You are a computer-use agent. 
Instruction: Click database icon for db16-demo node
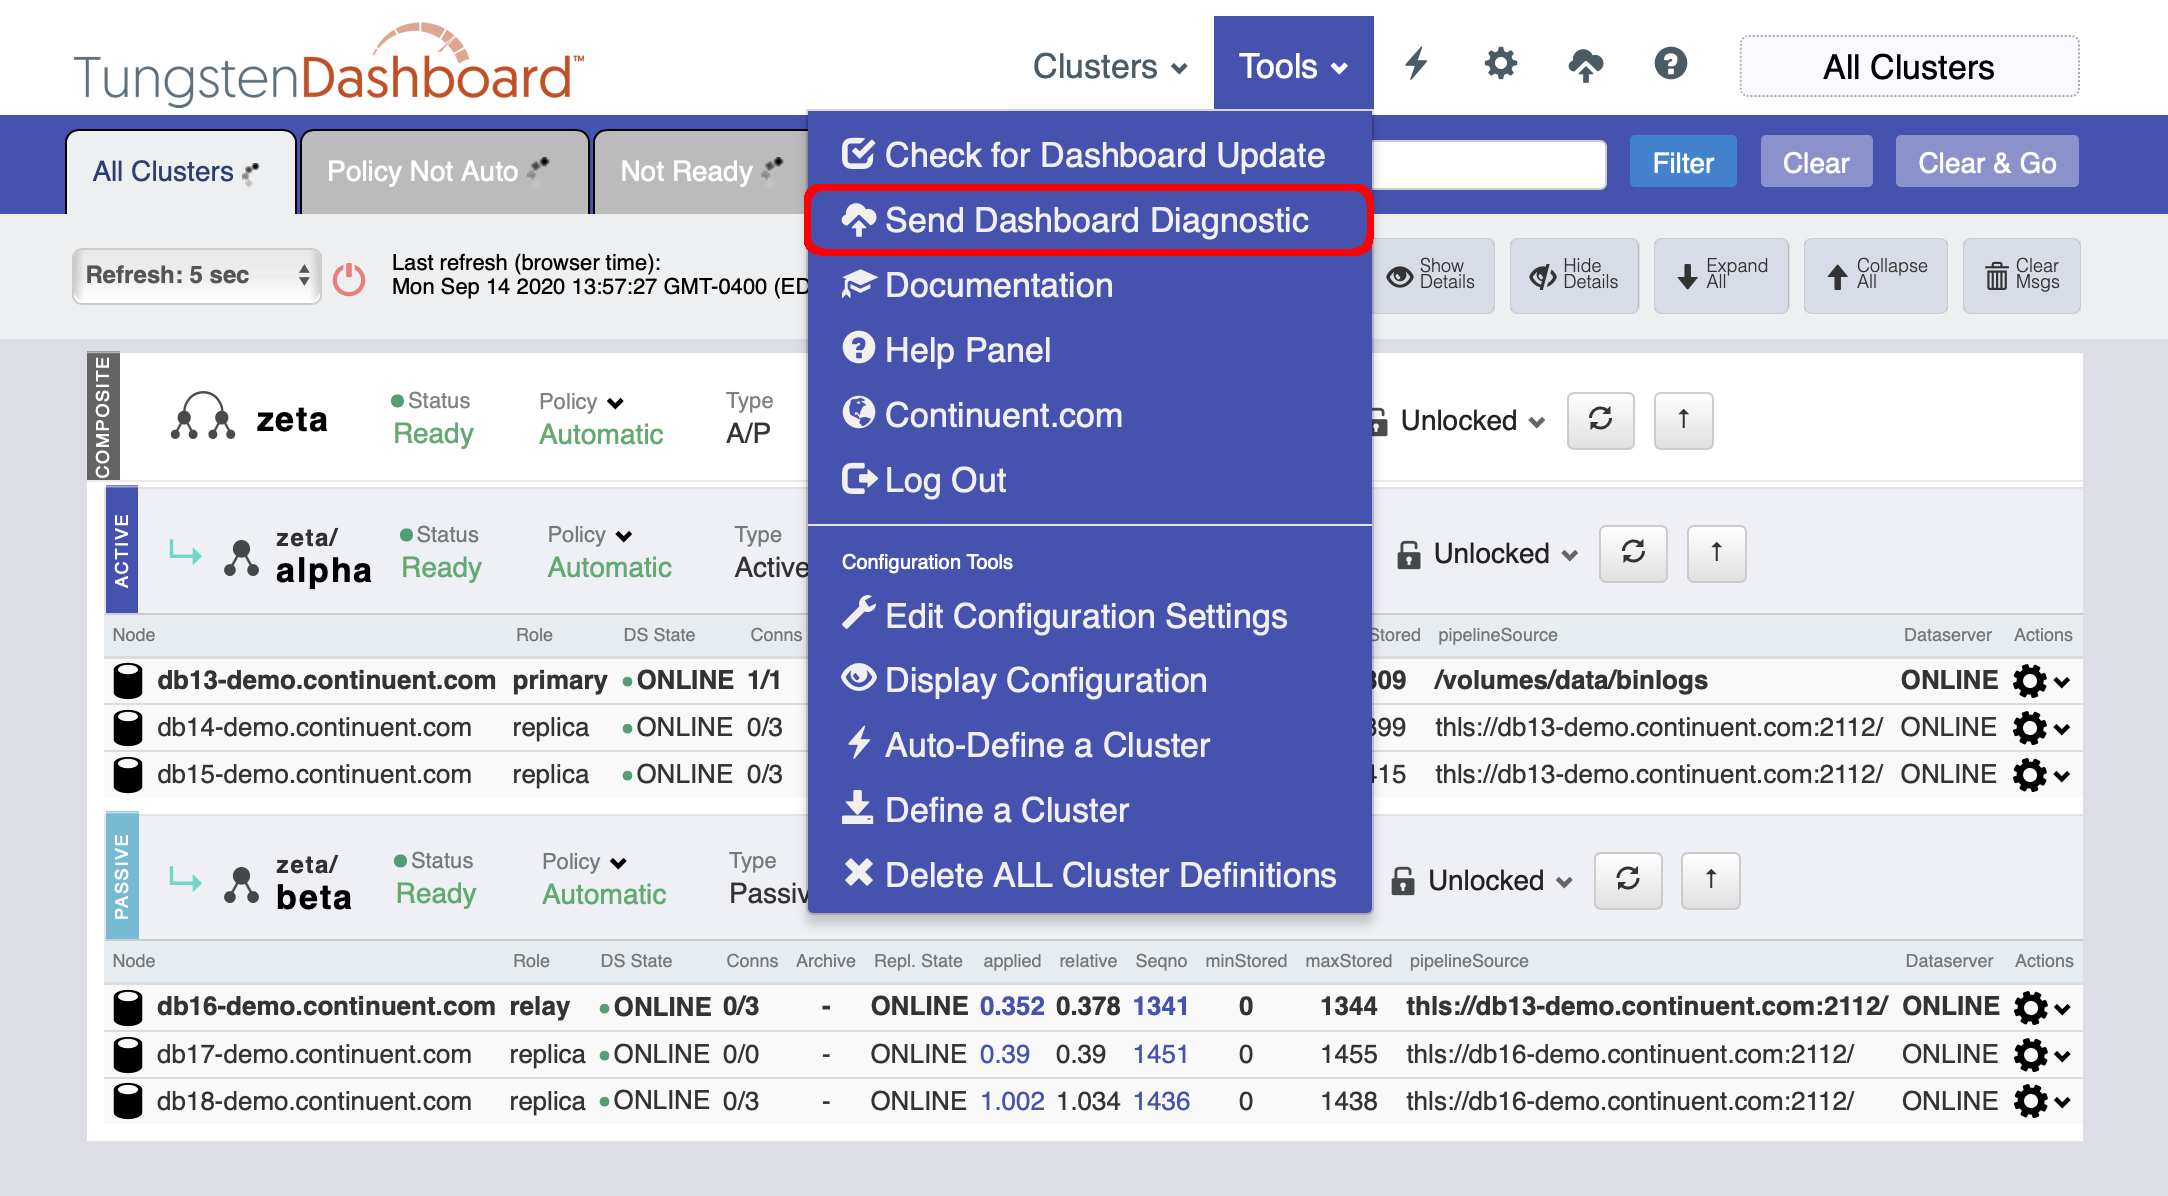(128, 1007)
